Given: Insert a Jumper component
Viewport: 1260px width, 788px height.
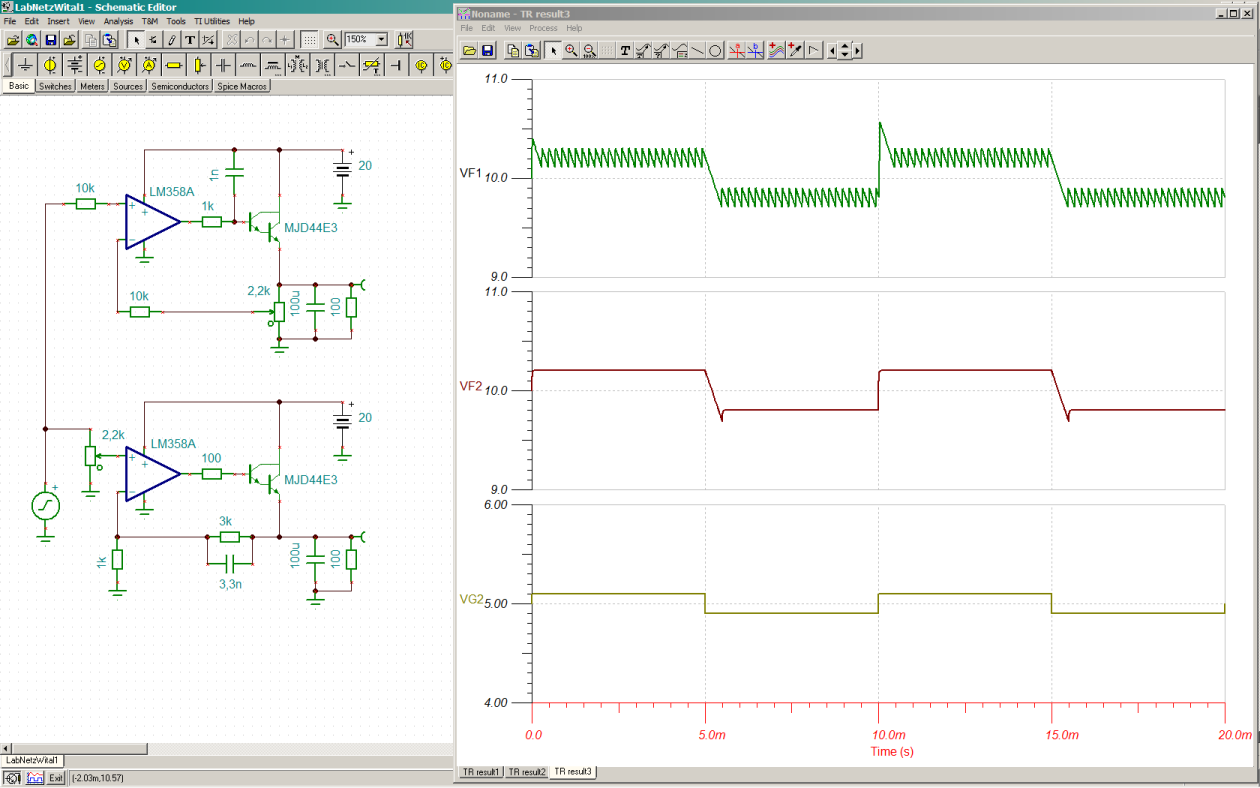Looking at the screenshot, I should [x=396, y=65].
